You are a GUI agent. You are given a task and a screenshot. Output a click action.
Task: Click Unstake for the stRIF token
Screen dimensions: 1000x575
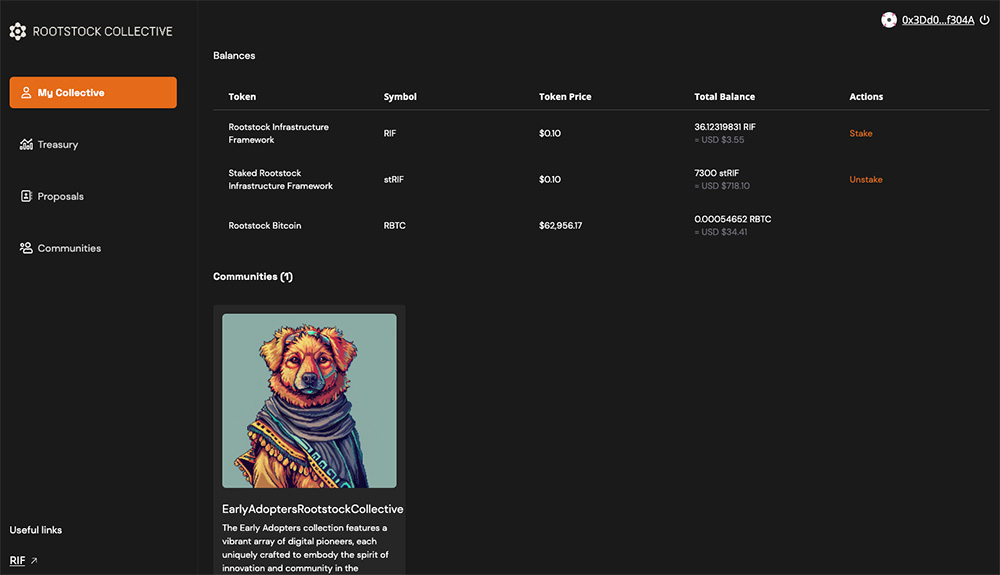pos(865,180)
